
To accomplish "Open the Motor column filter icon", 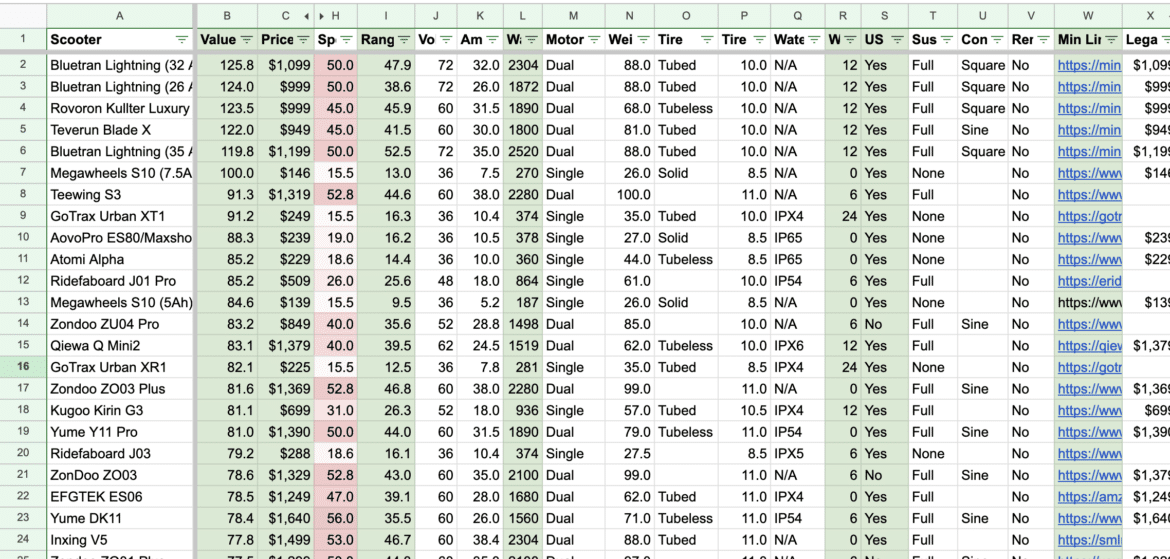I will click(594, 40).
